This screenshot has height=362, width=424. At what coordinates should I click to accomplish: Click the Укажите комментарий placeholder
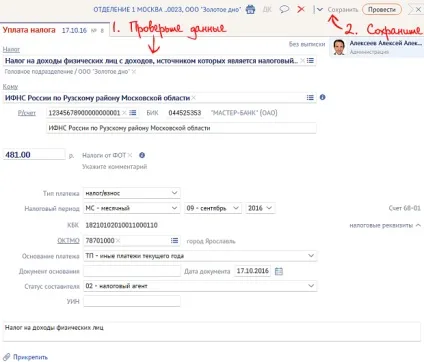point(114,166)
